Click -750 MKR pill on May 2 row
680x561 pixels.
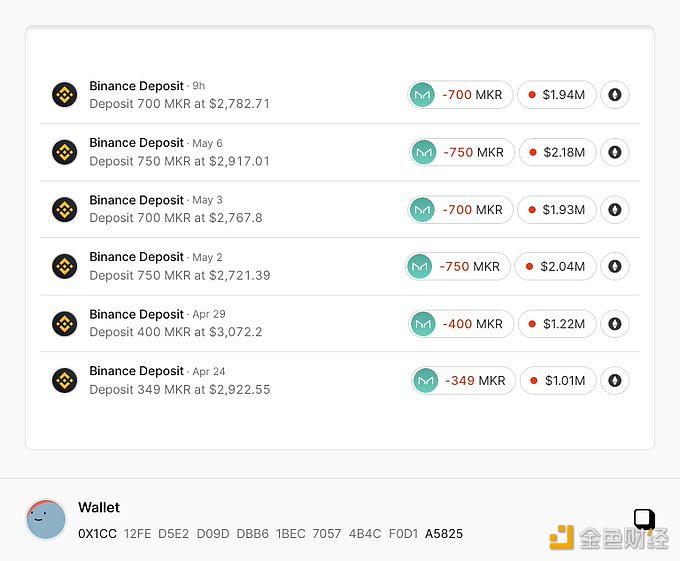[x=458, y=267]
